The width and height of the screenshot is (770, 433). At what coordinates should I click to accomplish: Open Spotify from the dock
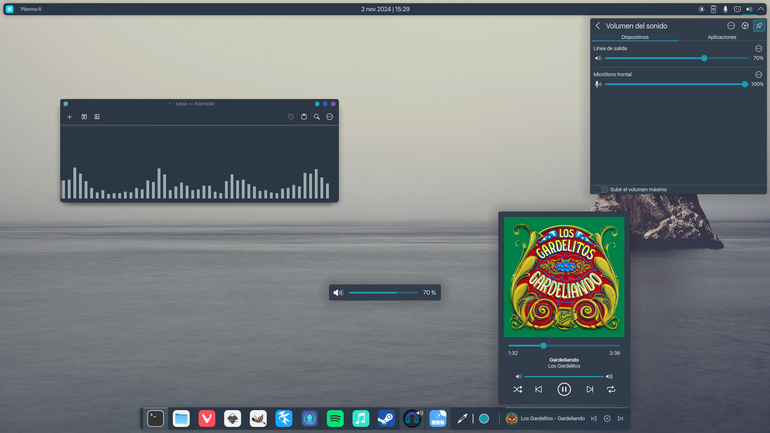pos(335,419)
